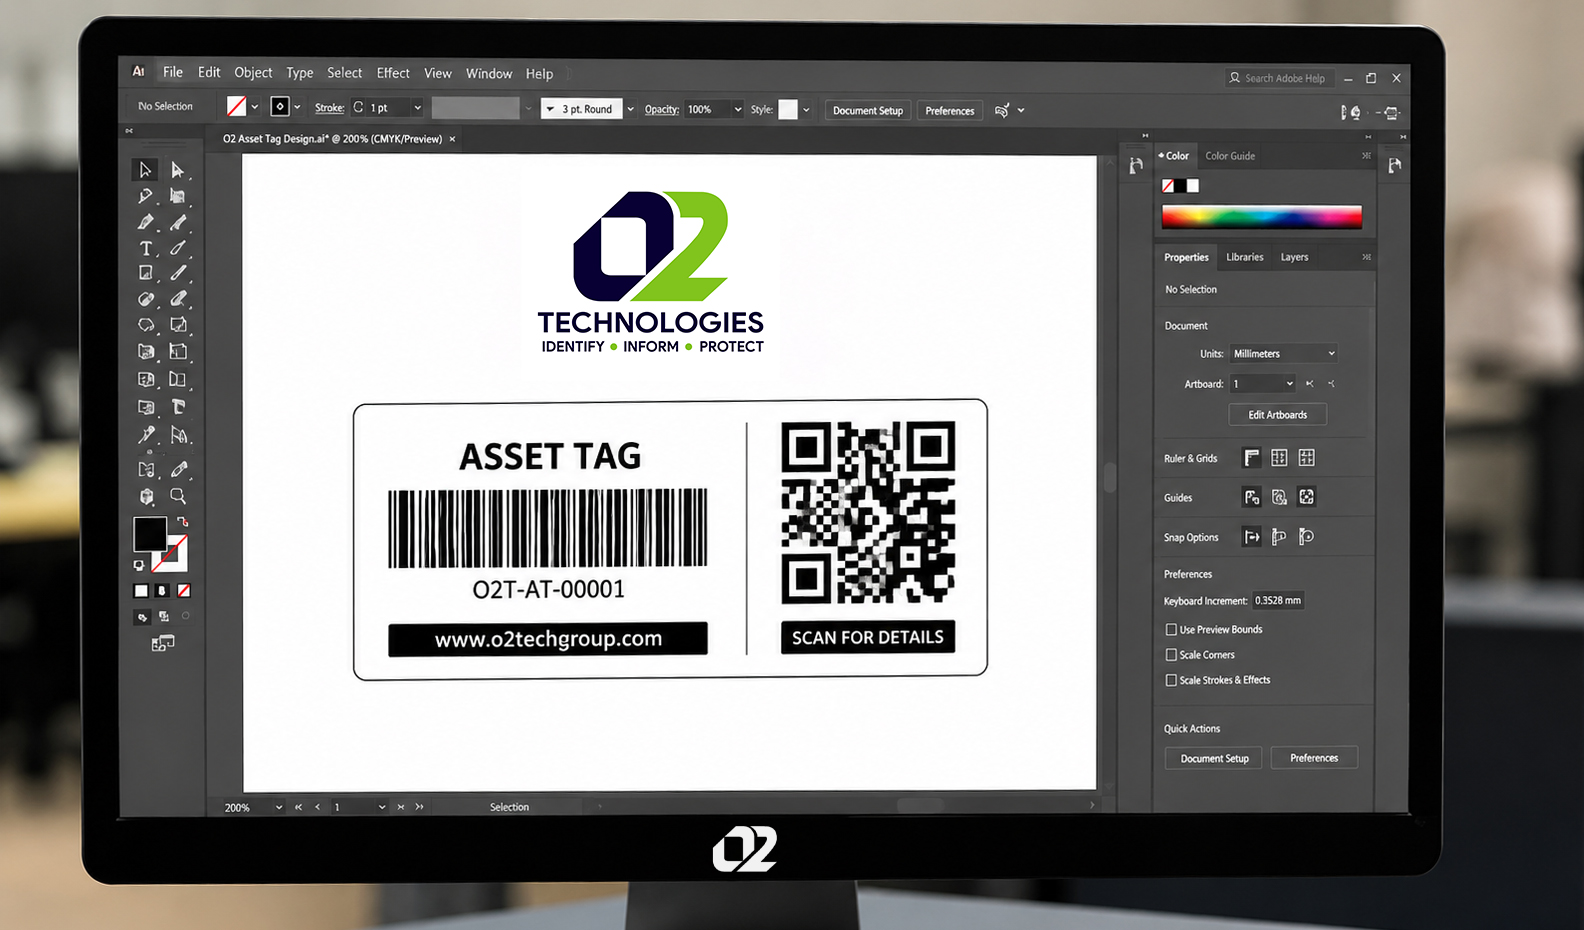
Task: Click the lock guides icon in Properties
Action: pos(1279,497)
